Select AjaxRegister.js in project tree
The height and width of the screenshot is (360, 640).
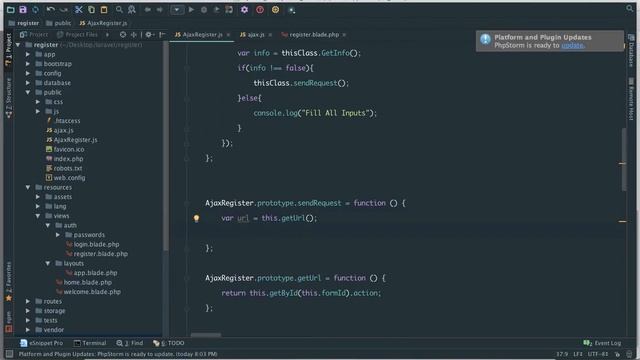71,140
